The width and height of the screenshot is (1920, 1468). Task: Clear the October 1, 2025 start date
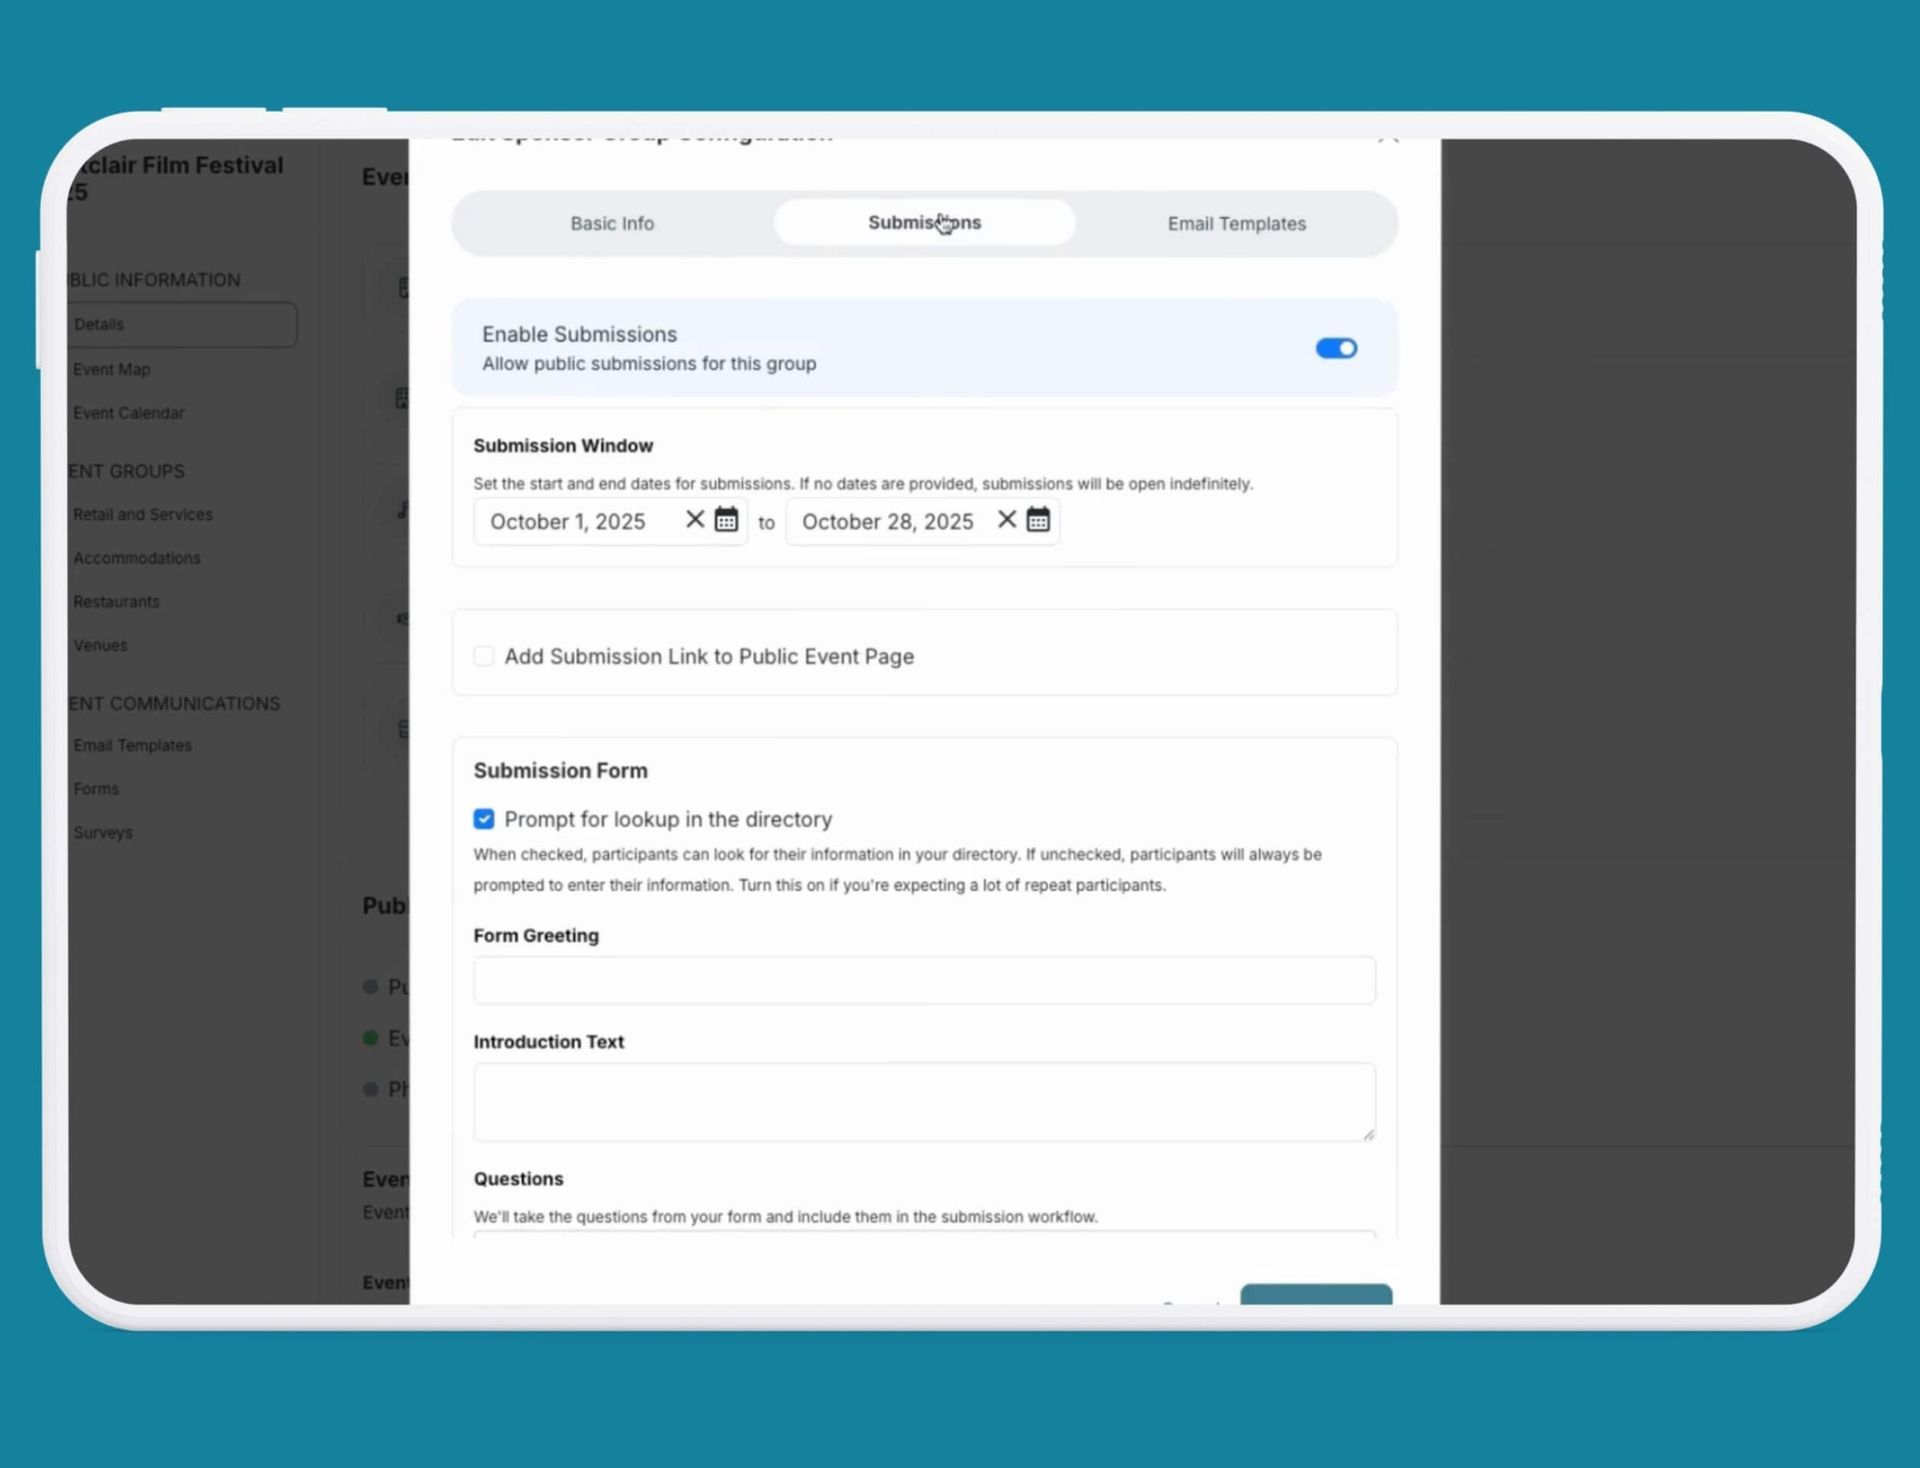[695, 520]
